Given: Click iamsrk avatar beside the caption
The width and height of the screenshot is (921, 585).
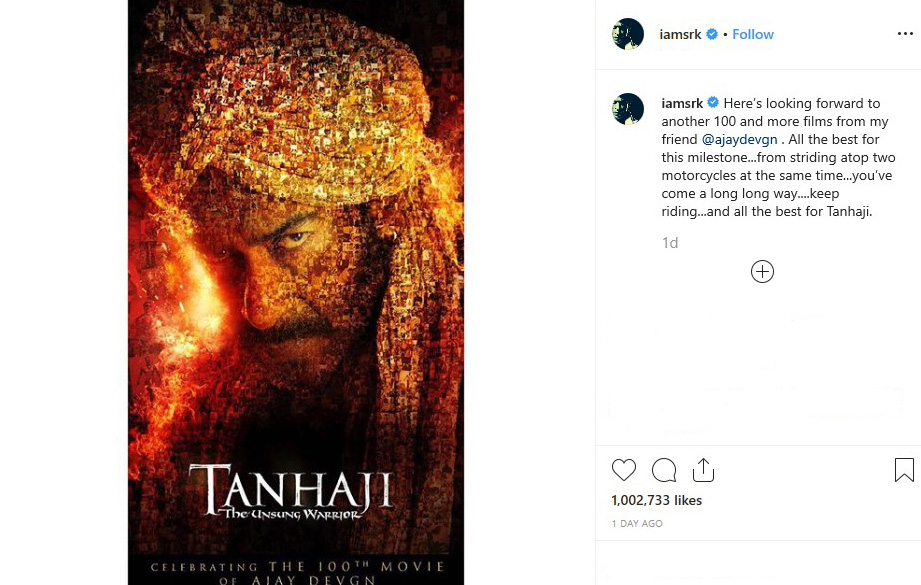Looking at the screenshot, I should (628, 109).
